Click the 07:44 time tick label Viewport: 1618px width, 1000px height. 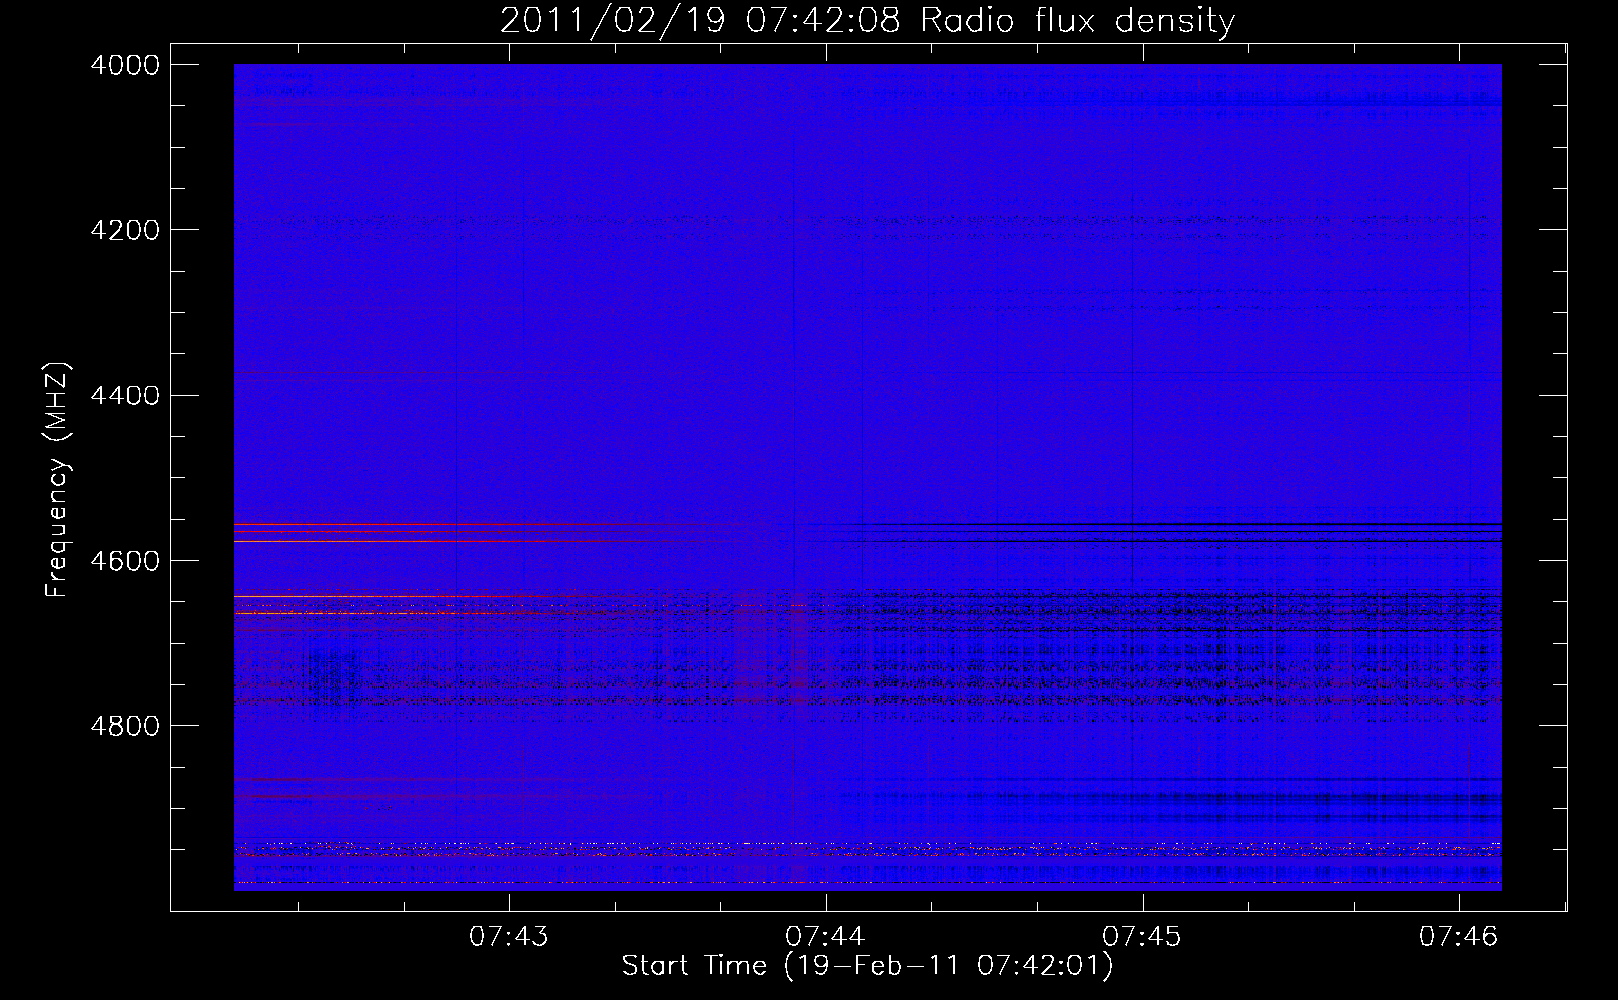825,937
